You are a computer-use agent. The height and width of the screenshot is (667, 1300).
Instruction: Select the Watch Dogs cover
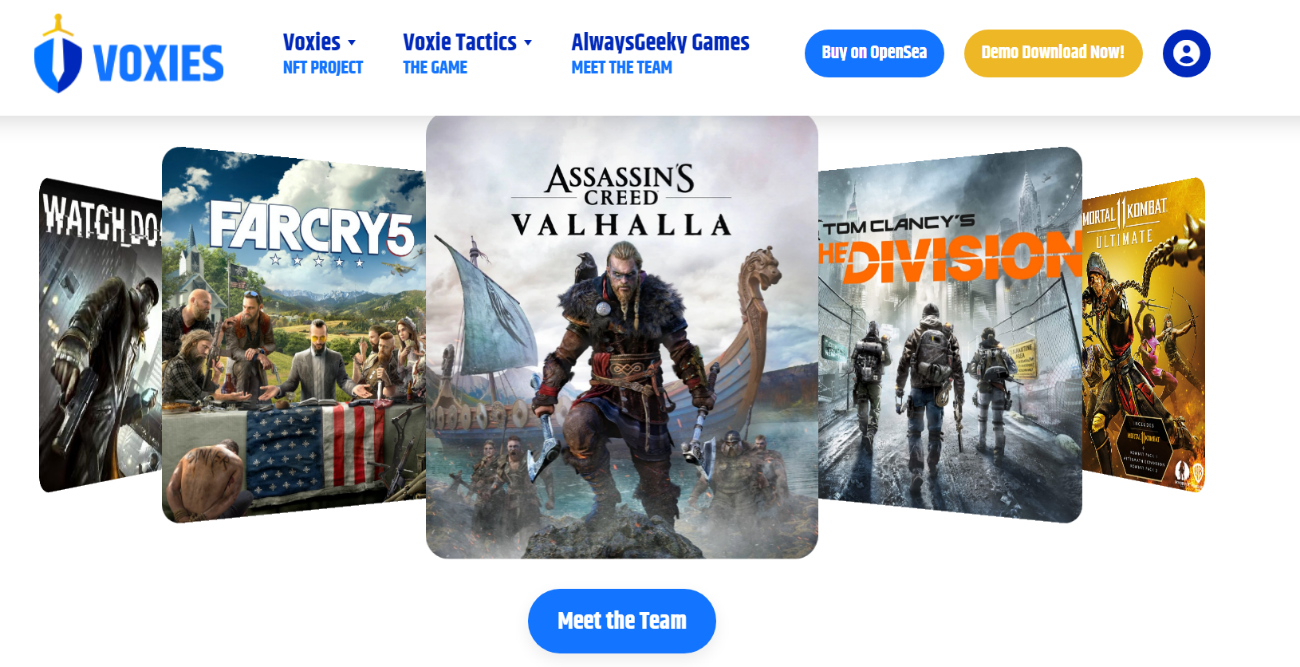[x=100, y=335]
